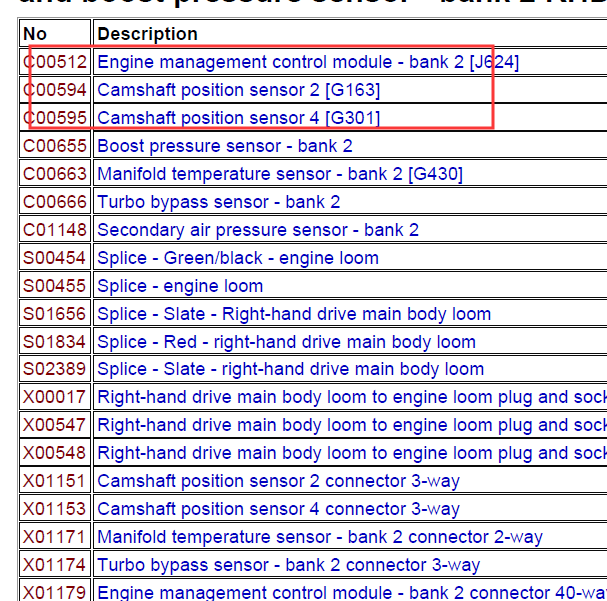
Task: Open splice code S01656 link
Action: (55, 314)
